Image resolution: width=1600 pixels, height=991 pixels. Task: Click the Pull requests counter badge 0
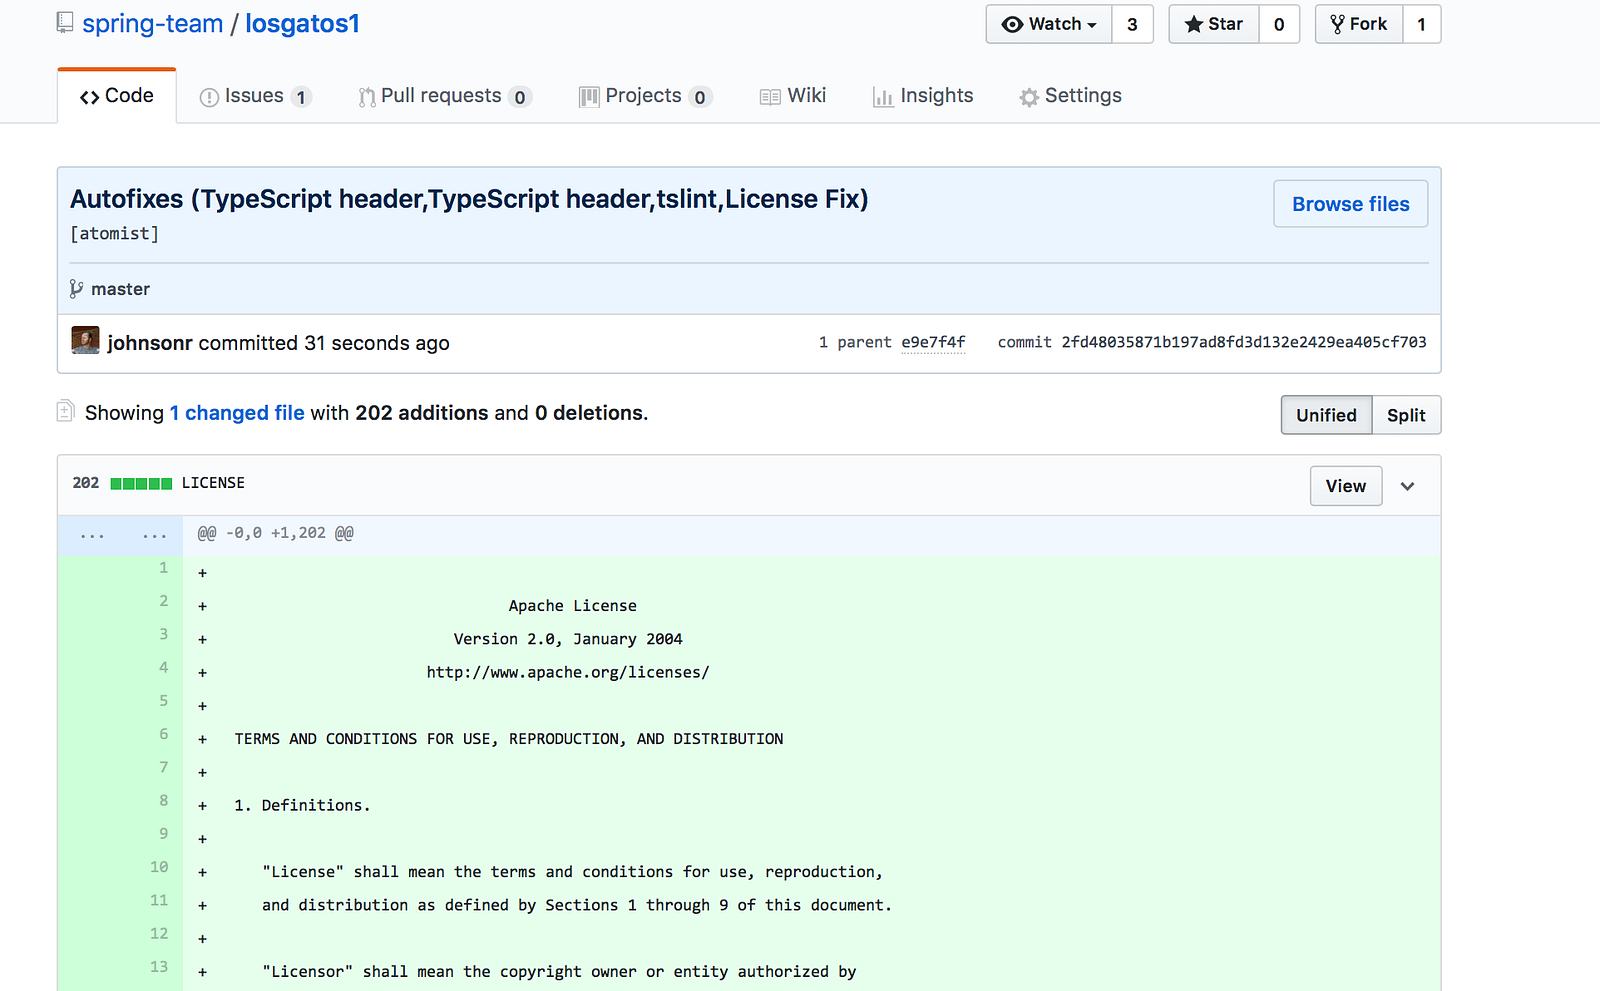tap(520, 97)
